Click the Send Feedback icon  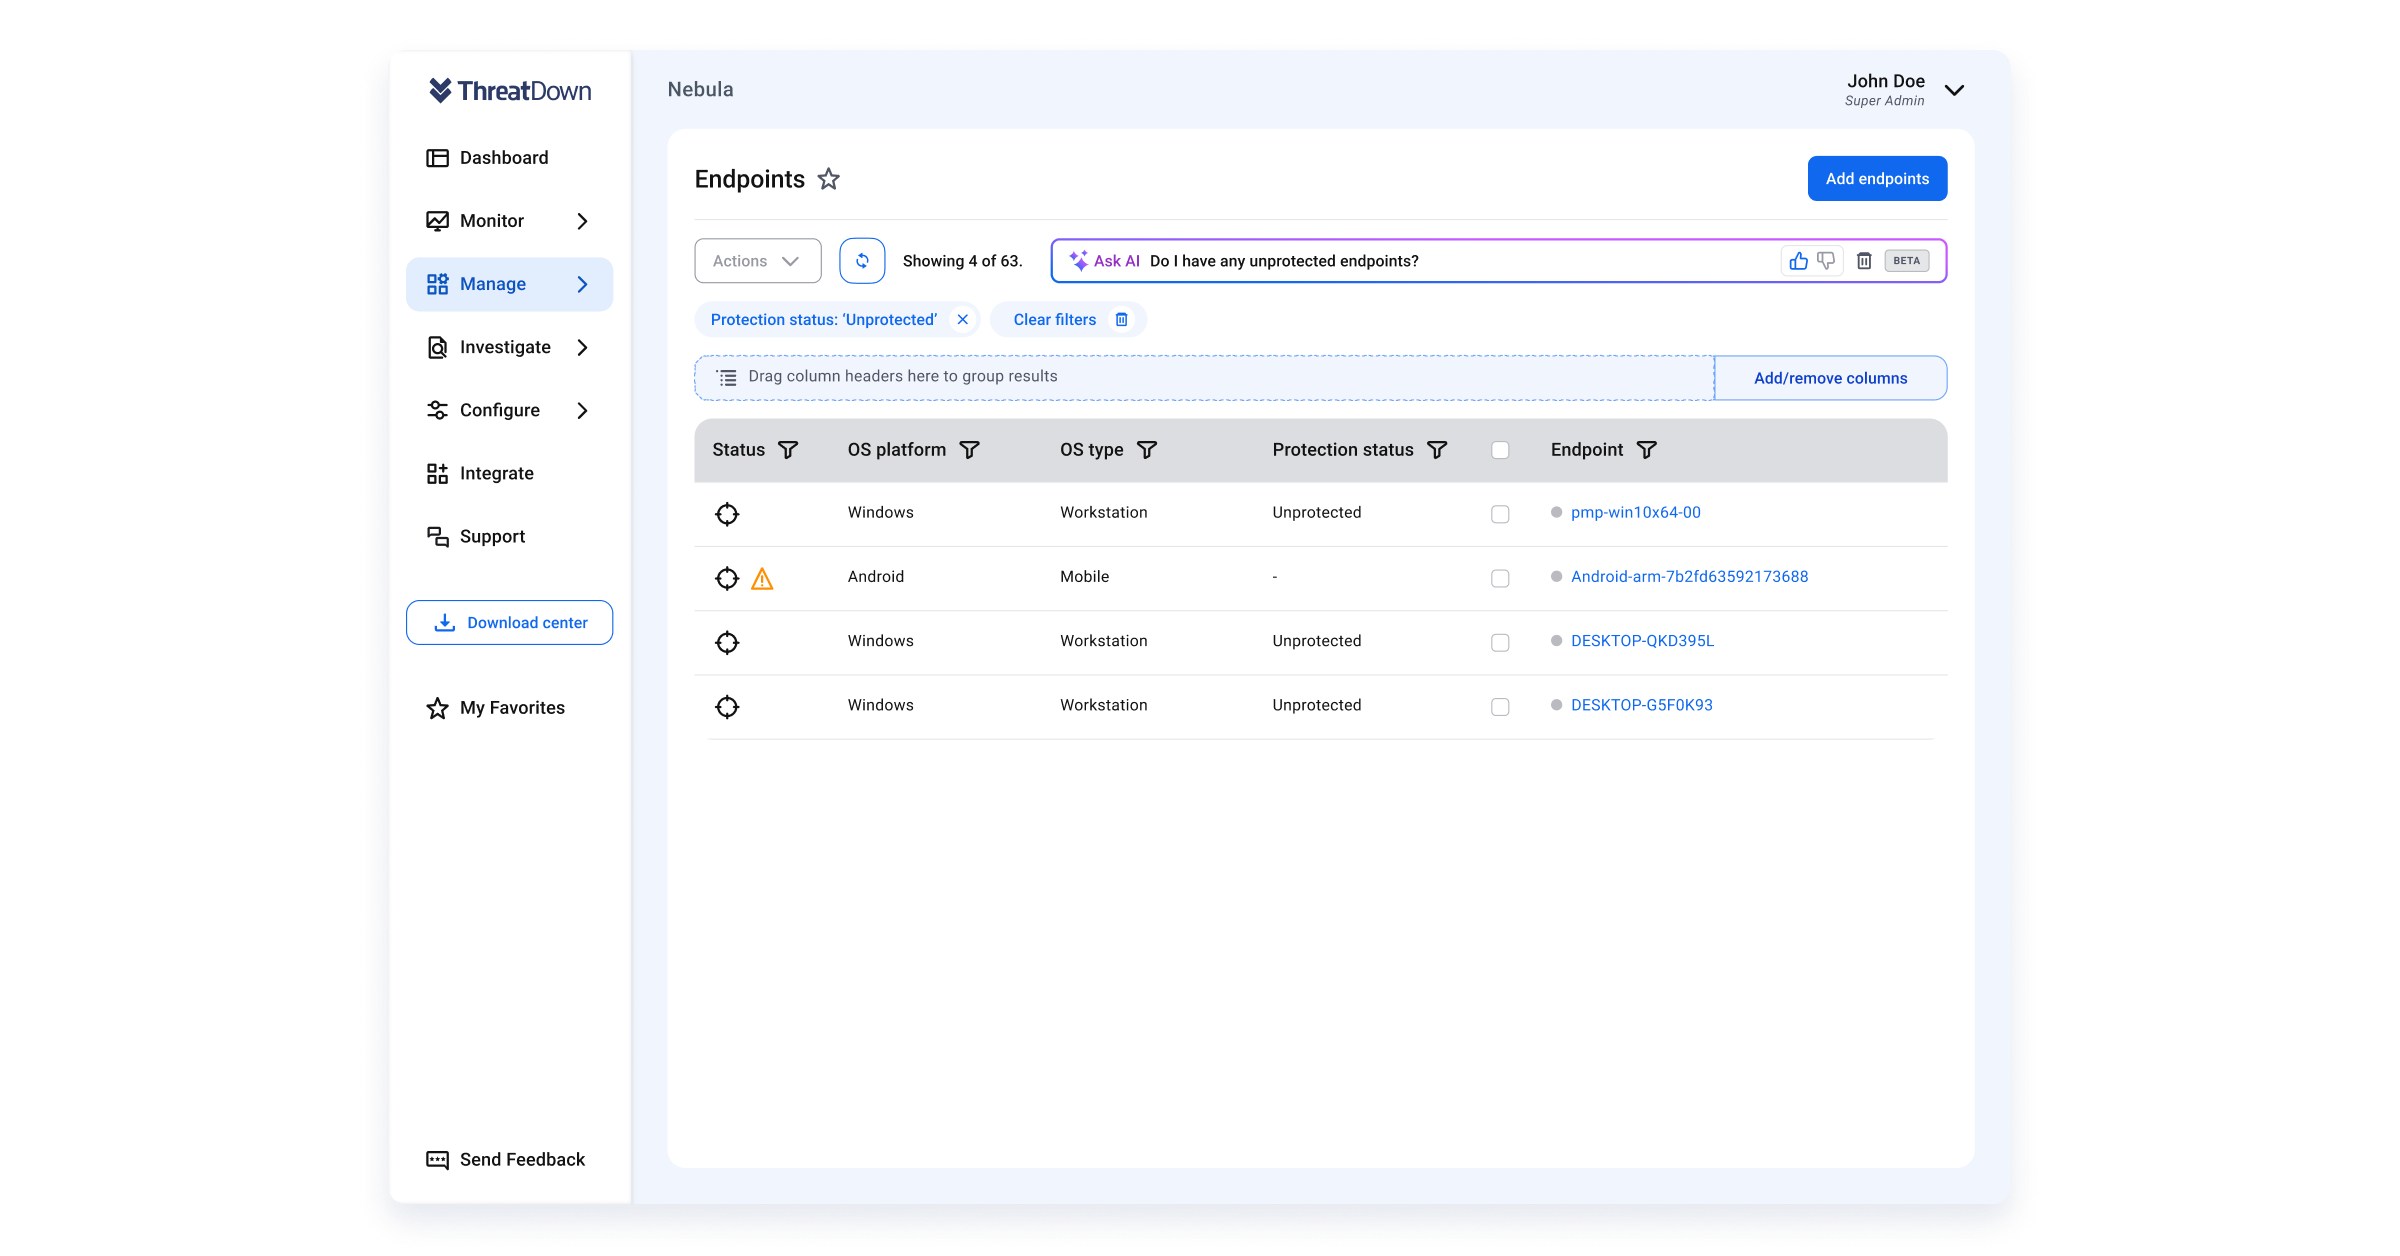pos(437,1160)
